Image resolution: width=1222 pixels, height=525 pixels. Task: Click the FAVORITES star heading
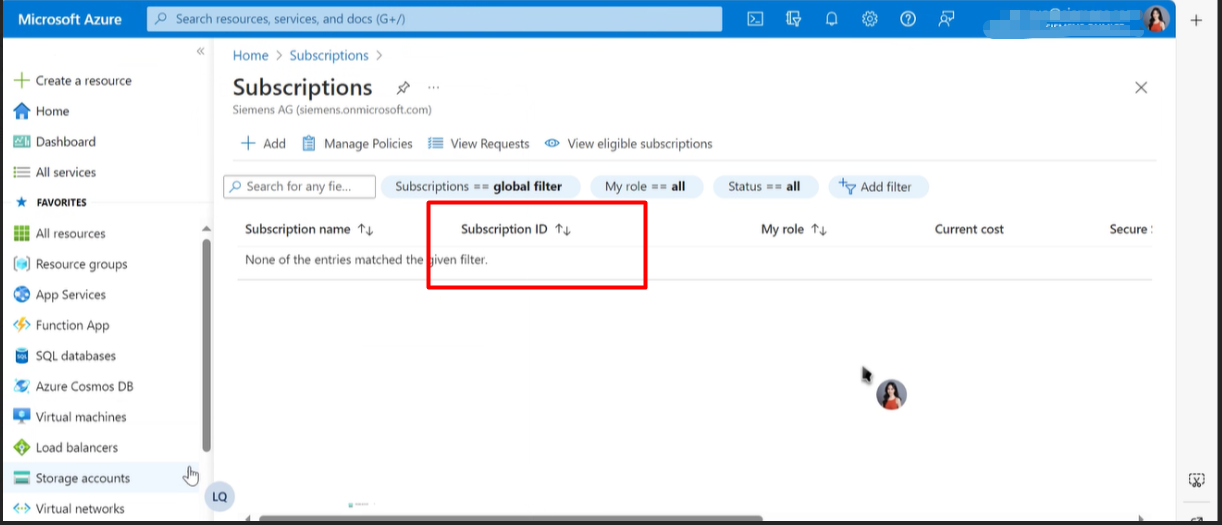click(51, 203)
